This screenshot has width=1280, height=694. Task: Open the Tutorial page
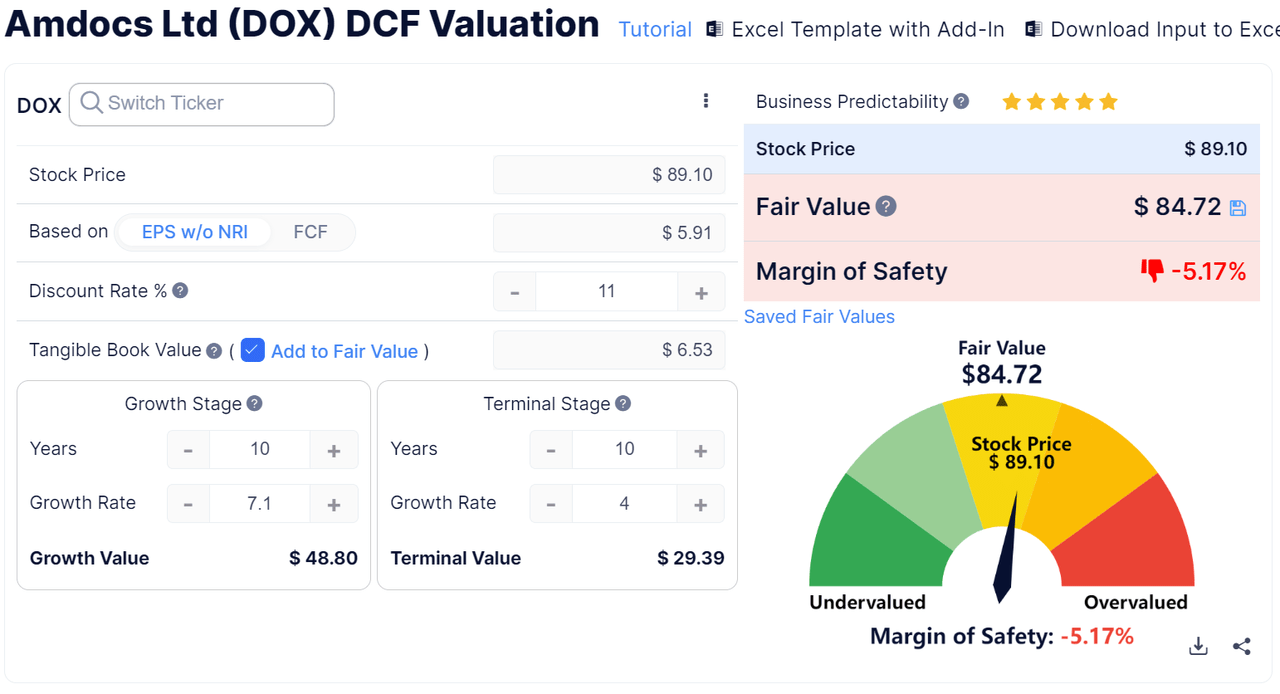coord(655,29)
